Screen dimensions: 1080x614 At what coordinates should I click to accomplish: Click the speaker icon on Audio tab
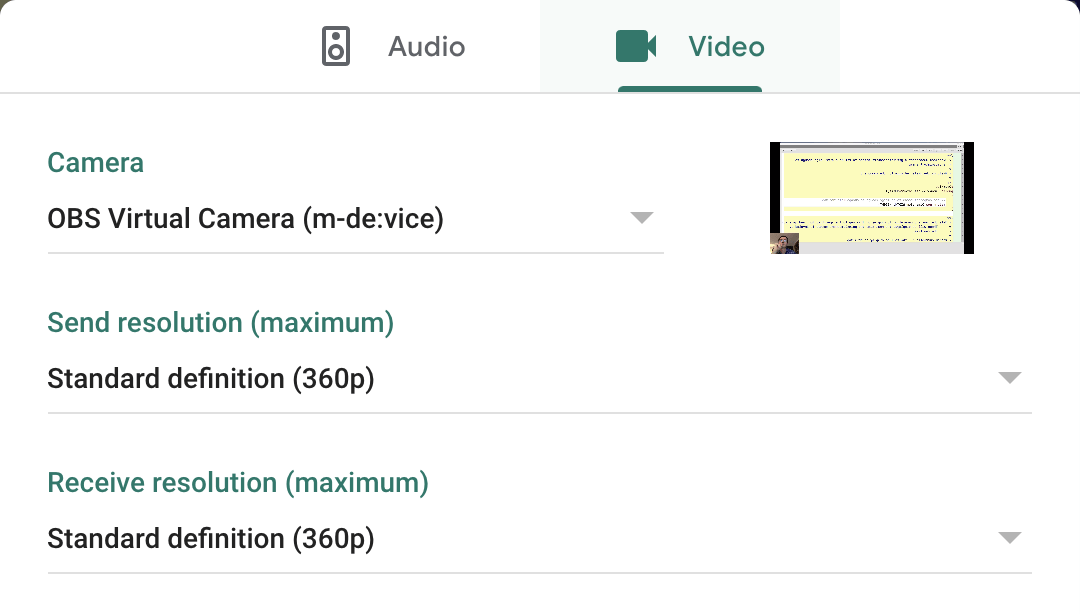[336, 46]
